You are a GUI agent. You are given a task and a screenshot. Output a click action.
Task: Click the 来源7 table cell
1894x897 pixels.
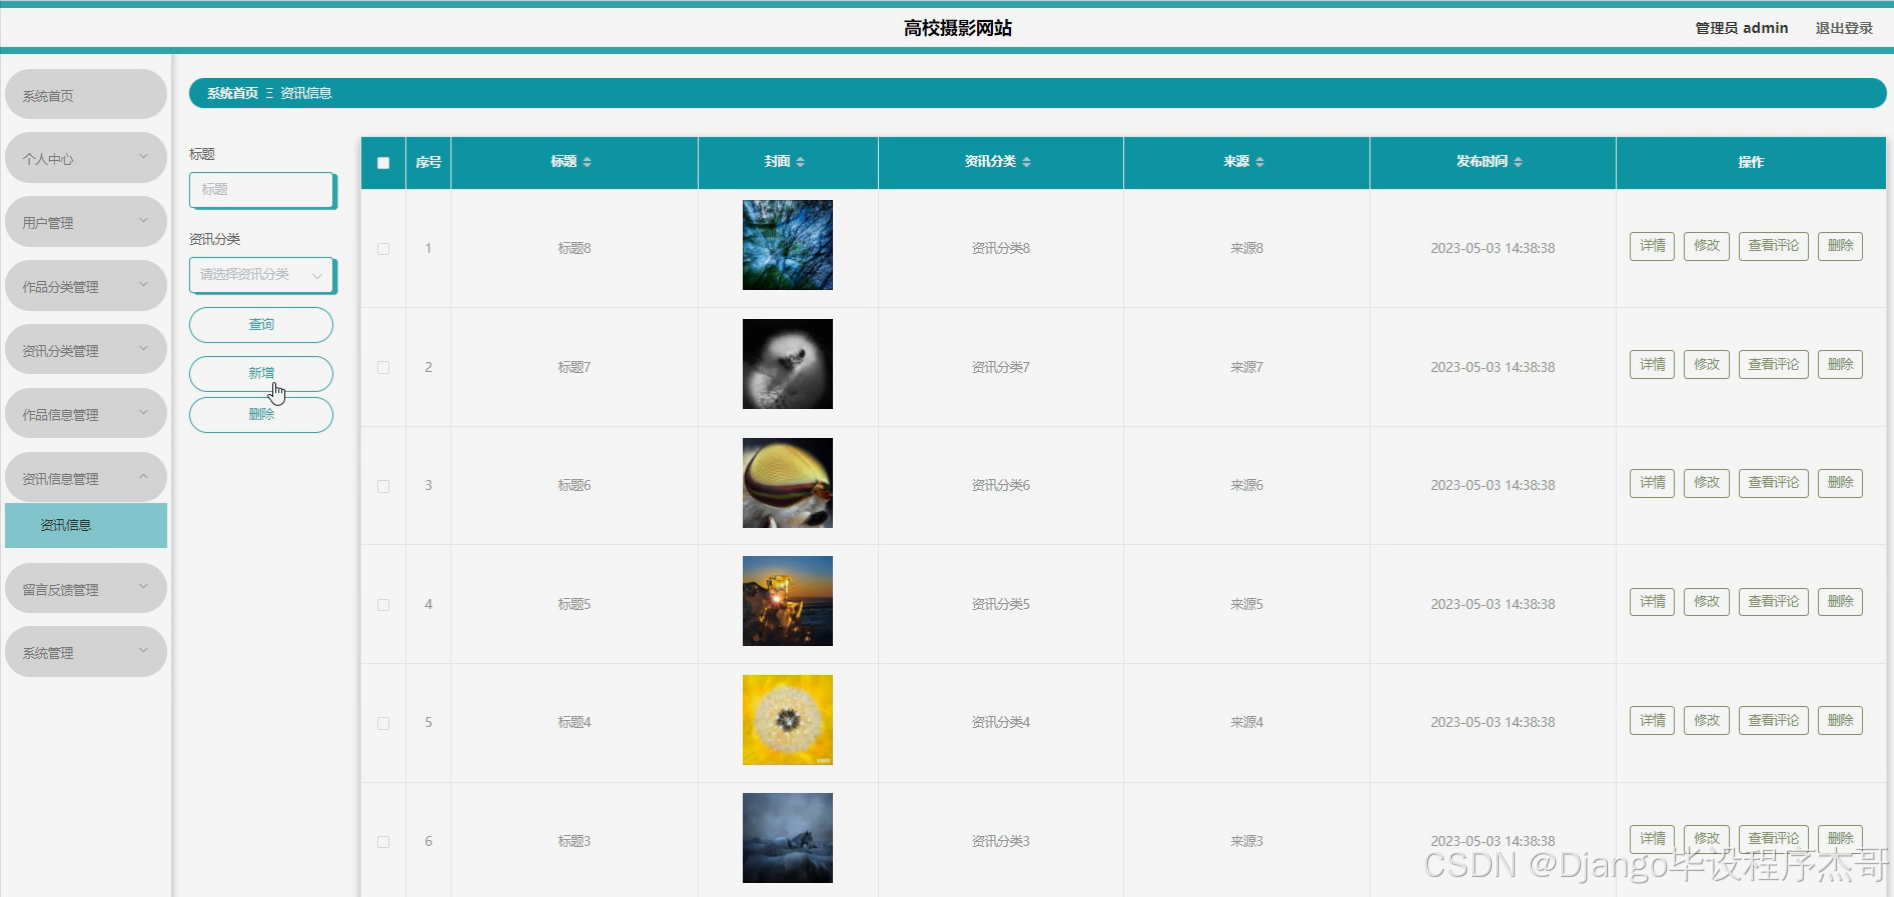[x=1246, y=367]
